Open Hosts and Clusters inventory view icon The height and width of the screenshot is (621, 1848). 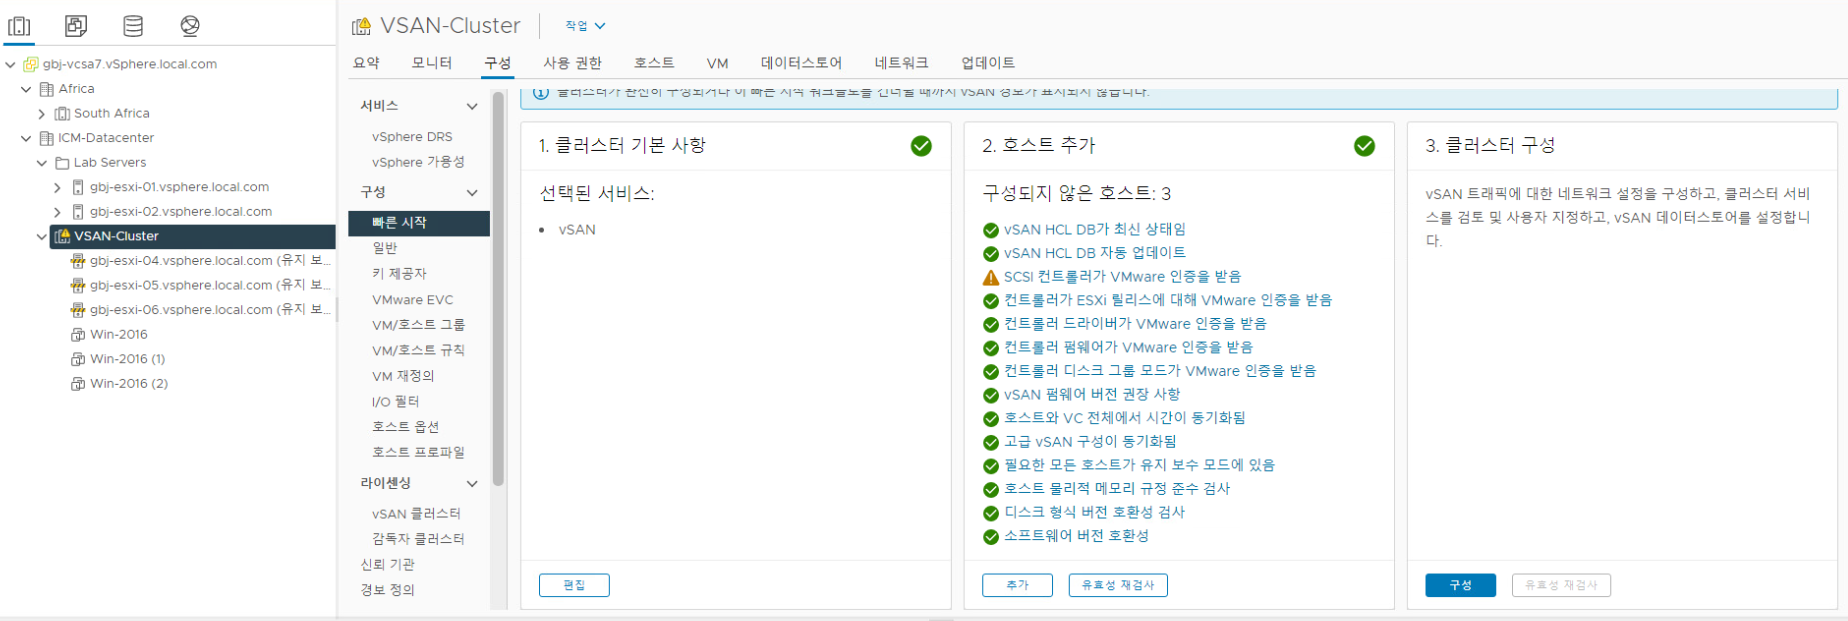(x=19, y=26)
